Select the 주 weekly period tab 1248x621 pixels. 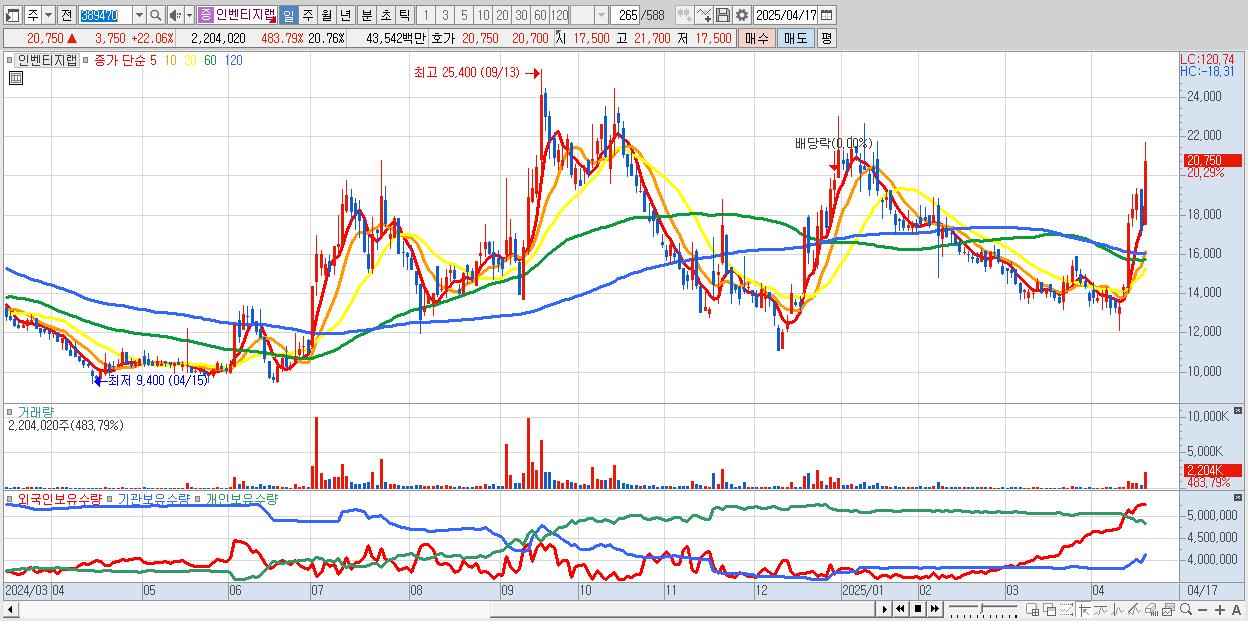click(x=307, y=15)
